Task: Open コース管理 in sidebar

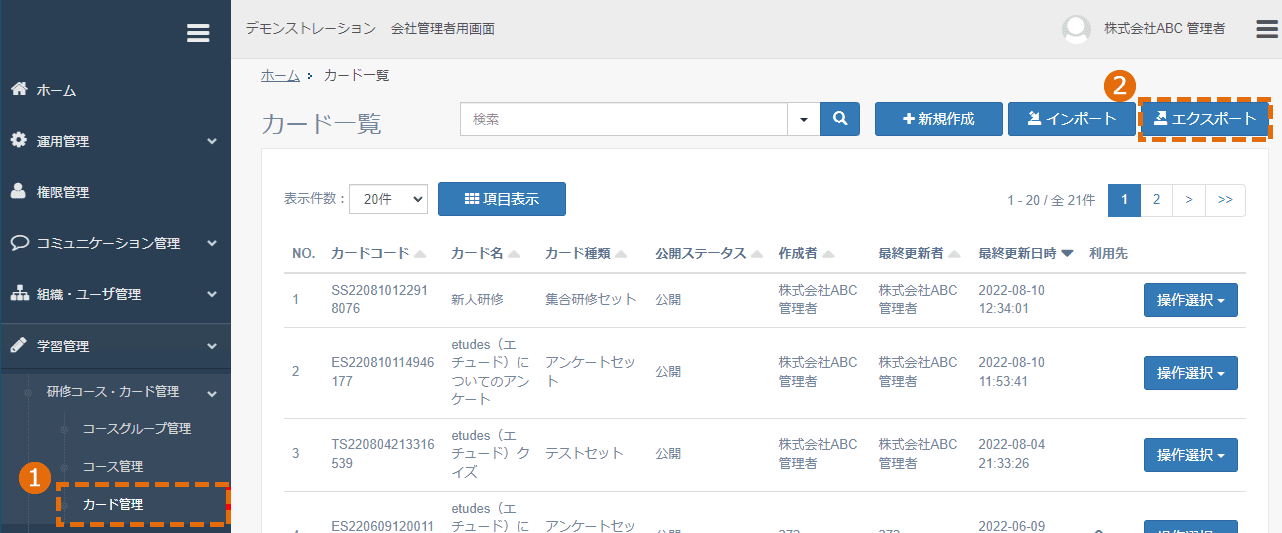Action: (113, 466)
